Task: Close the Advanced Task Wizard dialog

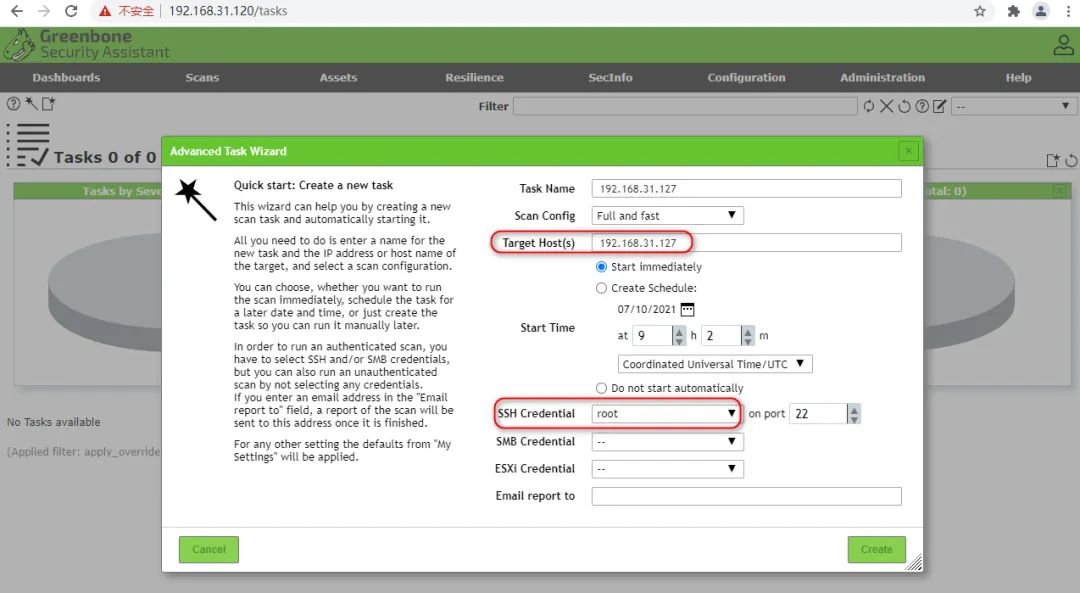Action: (908, 151)
